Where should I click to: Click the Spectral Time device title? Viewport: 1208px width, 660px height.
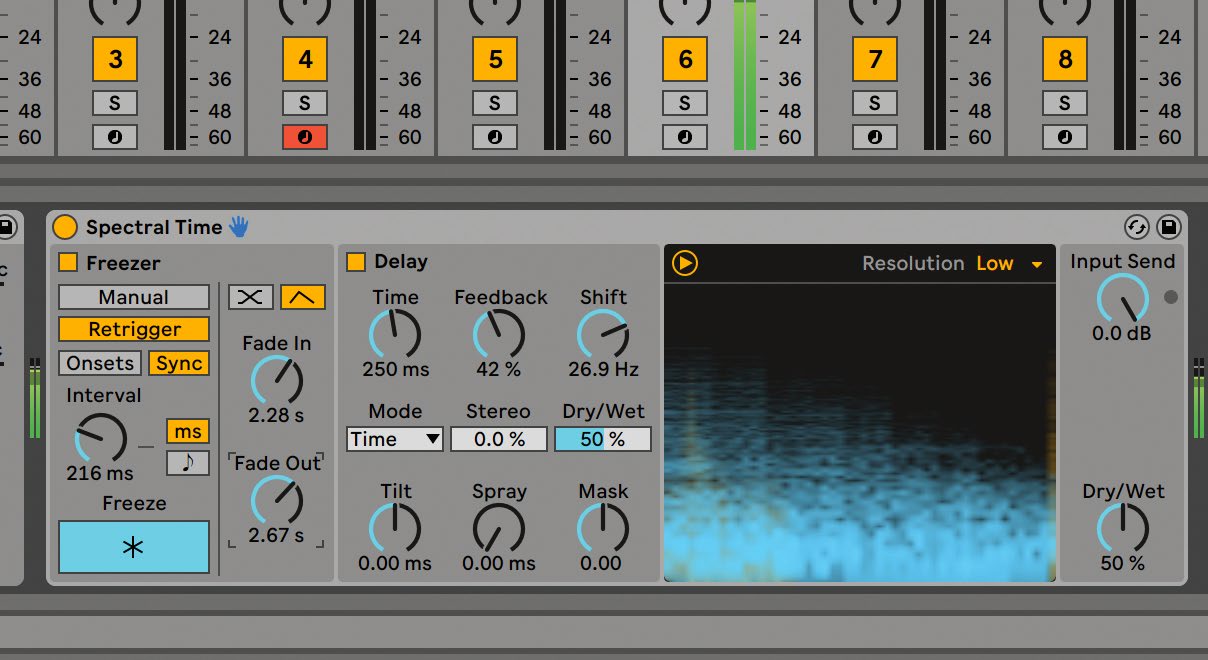(x=154, y=227)
